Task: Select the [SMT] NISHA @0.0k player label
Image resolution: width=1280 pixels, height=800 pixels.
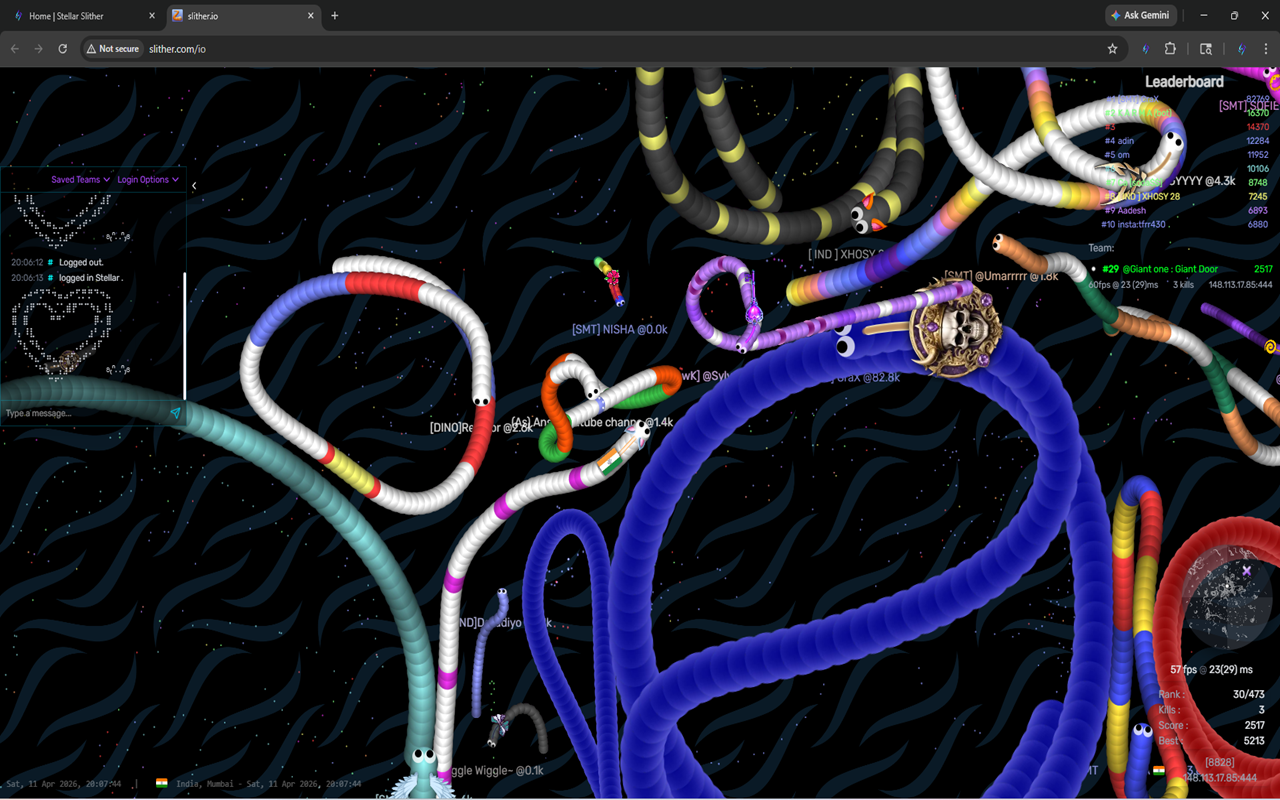Action: point(620,329)
